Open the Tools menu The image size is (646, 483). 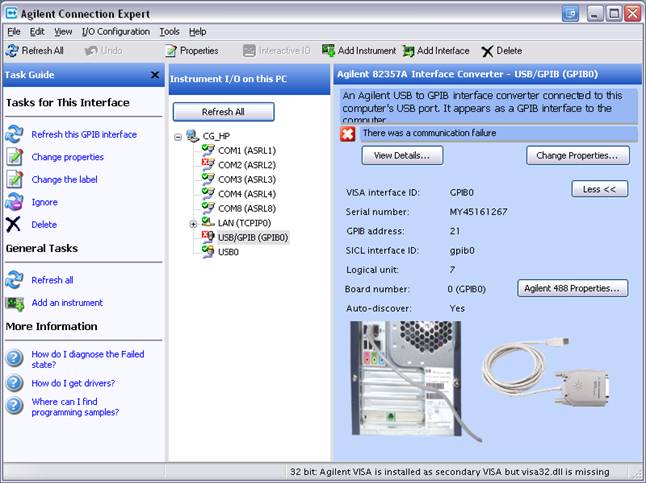click(x=169, y=32)
